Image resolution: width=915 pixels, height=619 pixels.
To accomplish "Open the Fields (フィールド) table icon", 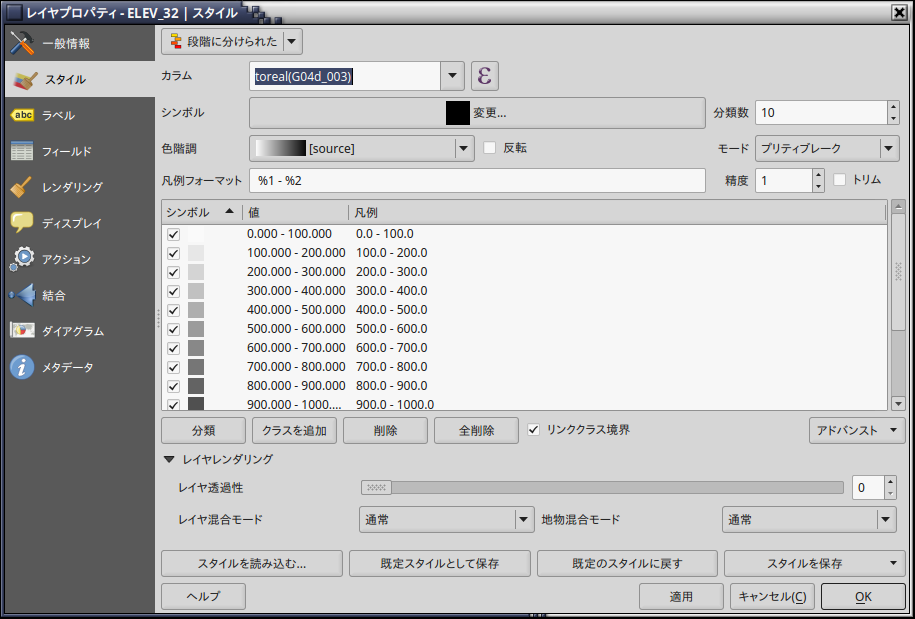I will click(22, 151).
